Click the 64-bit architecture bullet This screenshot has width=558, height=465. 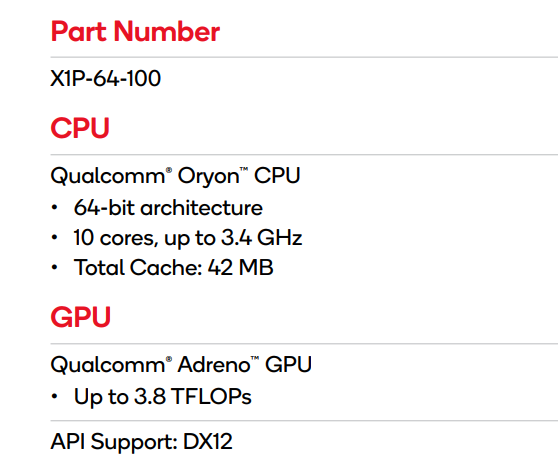pos(168,208)
